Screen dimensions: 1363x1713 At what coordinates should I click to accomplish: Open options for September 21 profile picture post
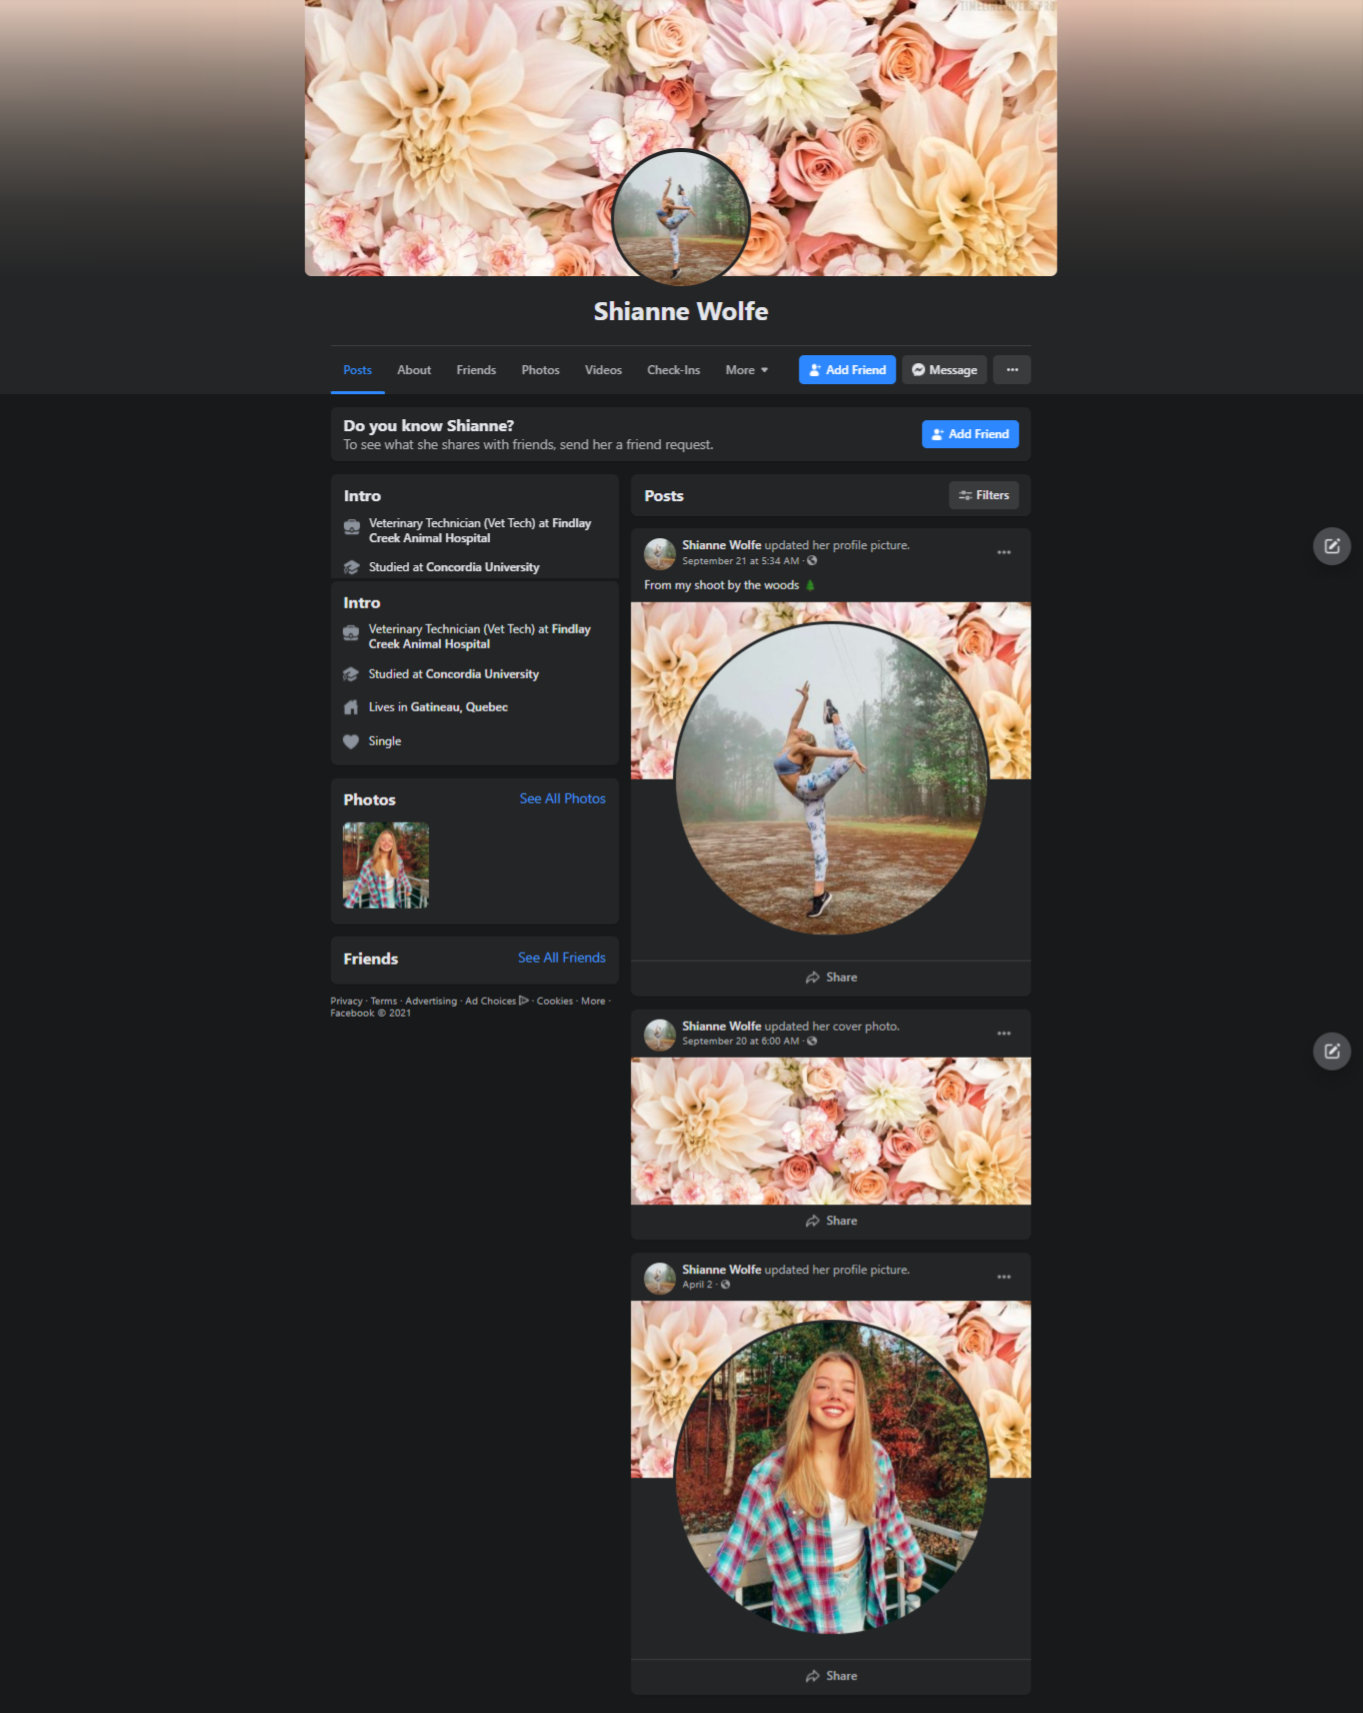(1004, 552)
